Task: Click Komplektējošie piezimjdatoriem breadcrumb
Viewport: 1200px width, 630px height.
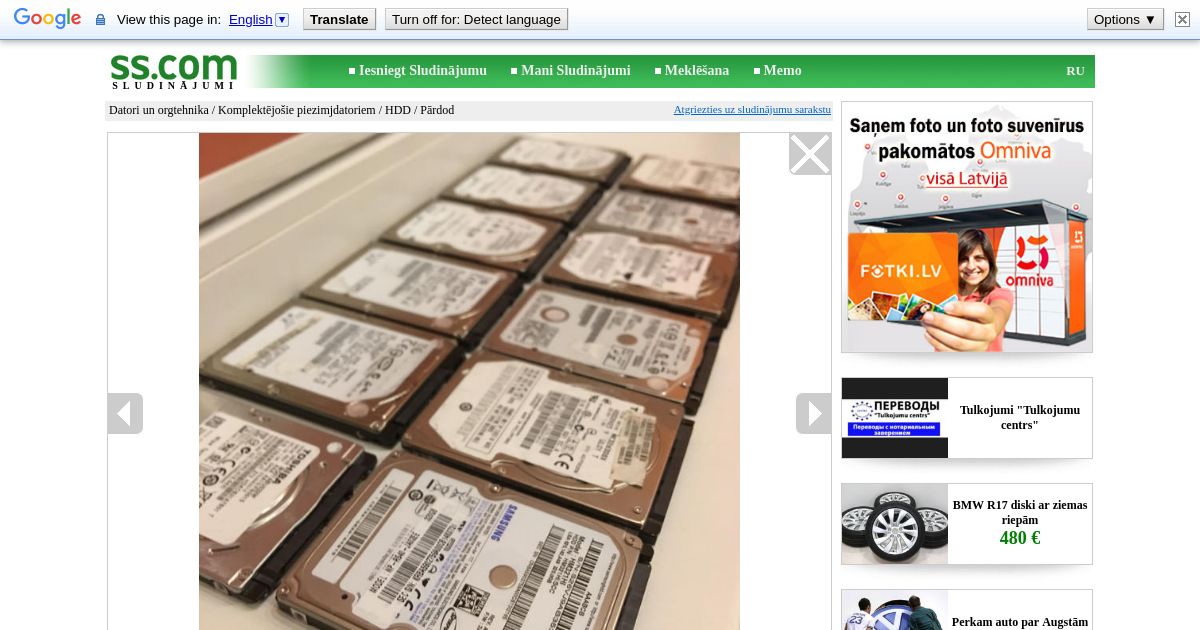Action: pos(297,110)
